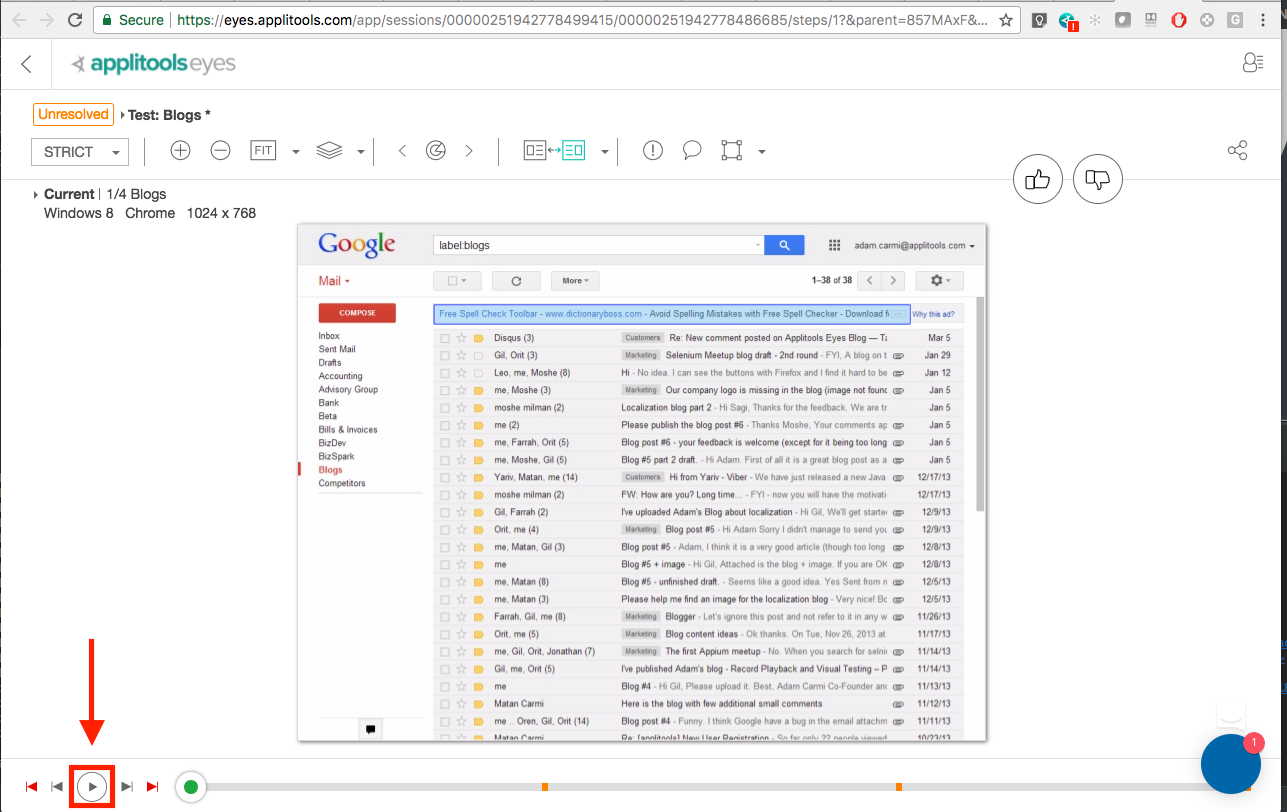Viewport: 1287px width, 812px height.
Task: Open the dropdown arrow beside comparison view
Action: (605, 152)
